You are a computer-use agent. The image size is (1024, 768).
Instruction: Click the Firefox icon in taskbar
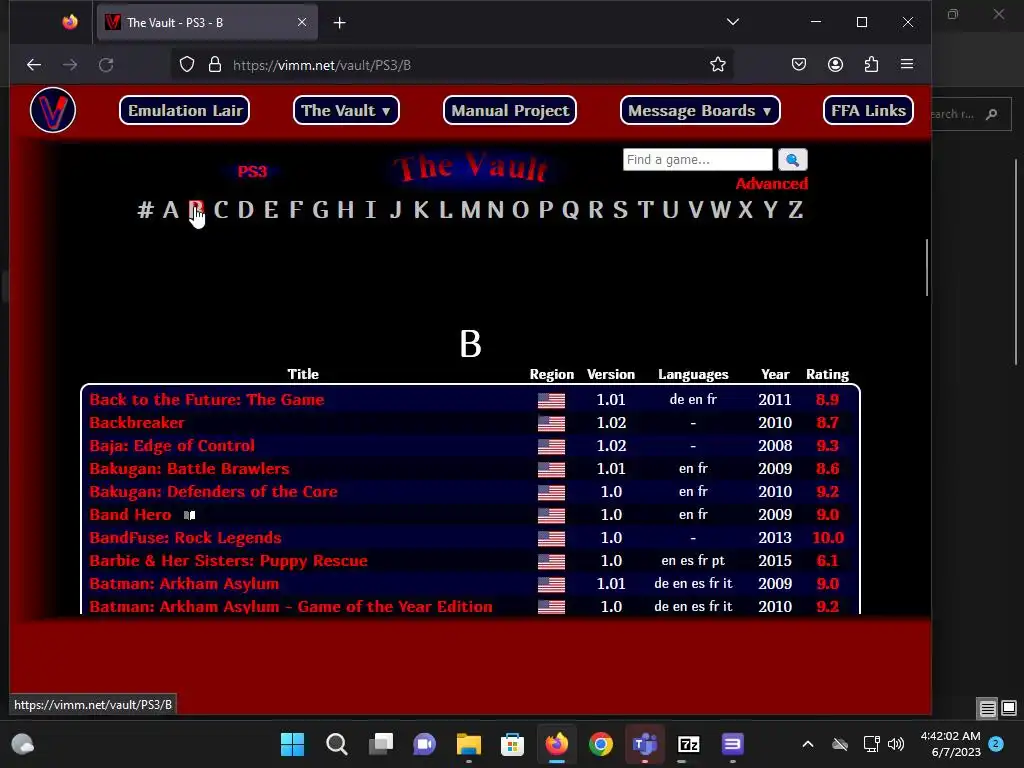(x=556, y=744)
